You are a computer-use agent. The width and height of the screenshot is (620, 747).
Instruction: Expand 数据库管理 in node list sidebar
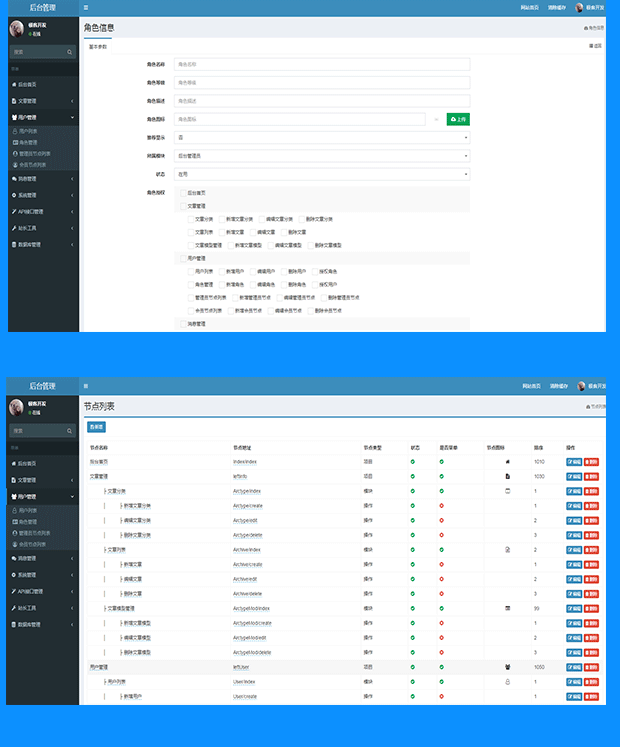(x=43, y=624)
